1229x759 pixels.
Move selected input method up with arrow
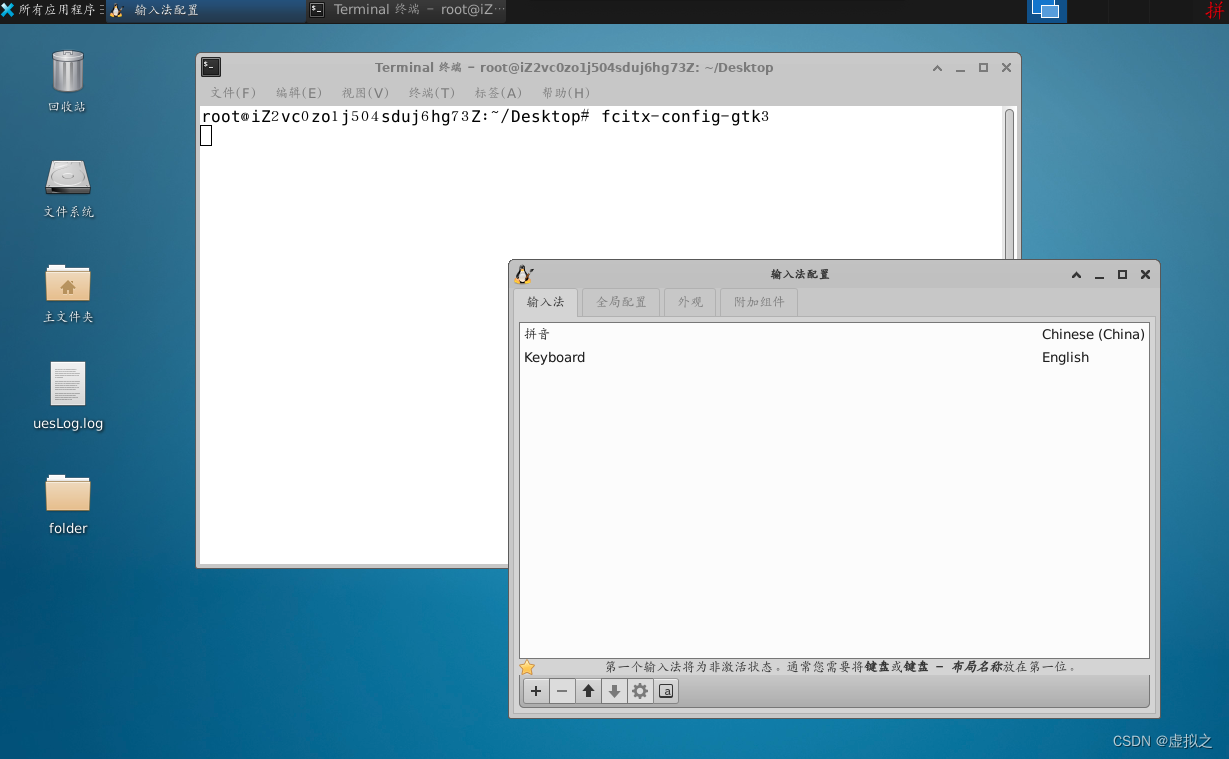[588, 691]
